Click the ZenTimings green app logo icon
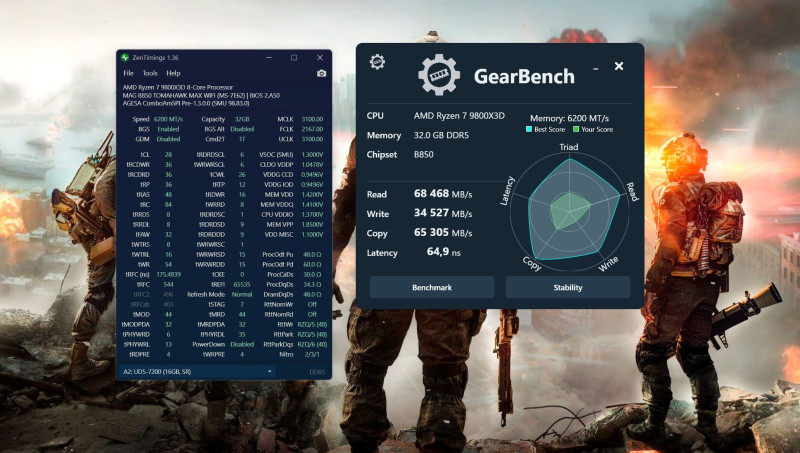Screen dimensions: 800x453 [125, 58]
